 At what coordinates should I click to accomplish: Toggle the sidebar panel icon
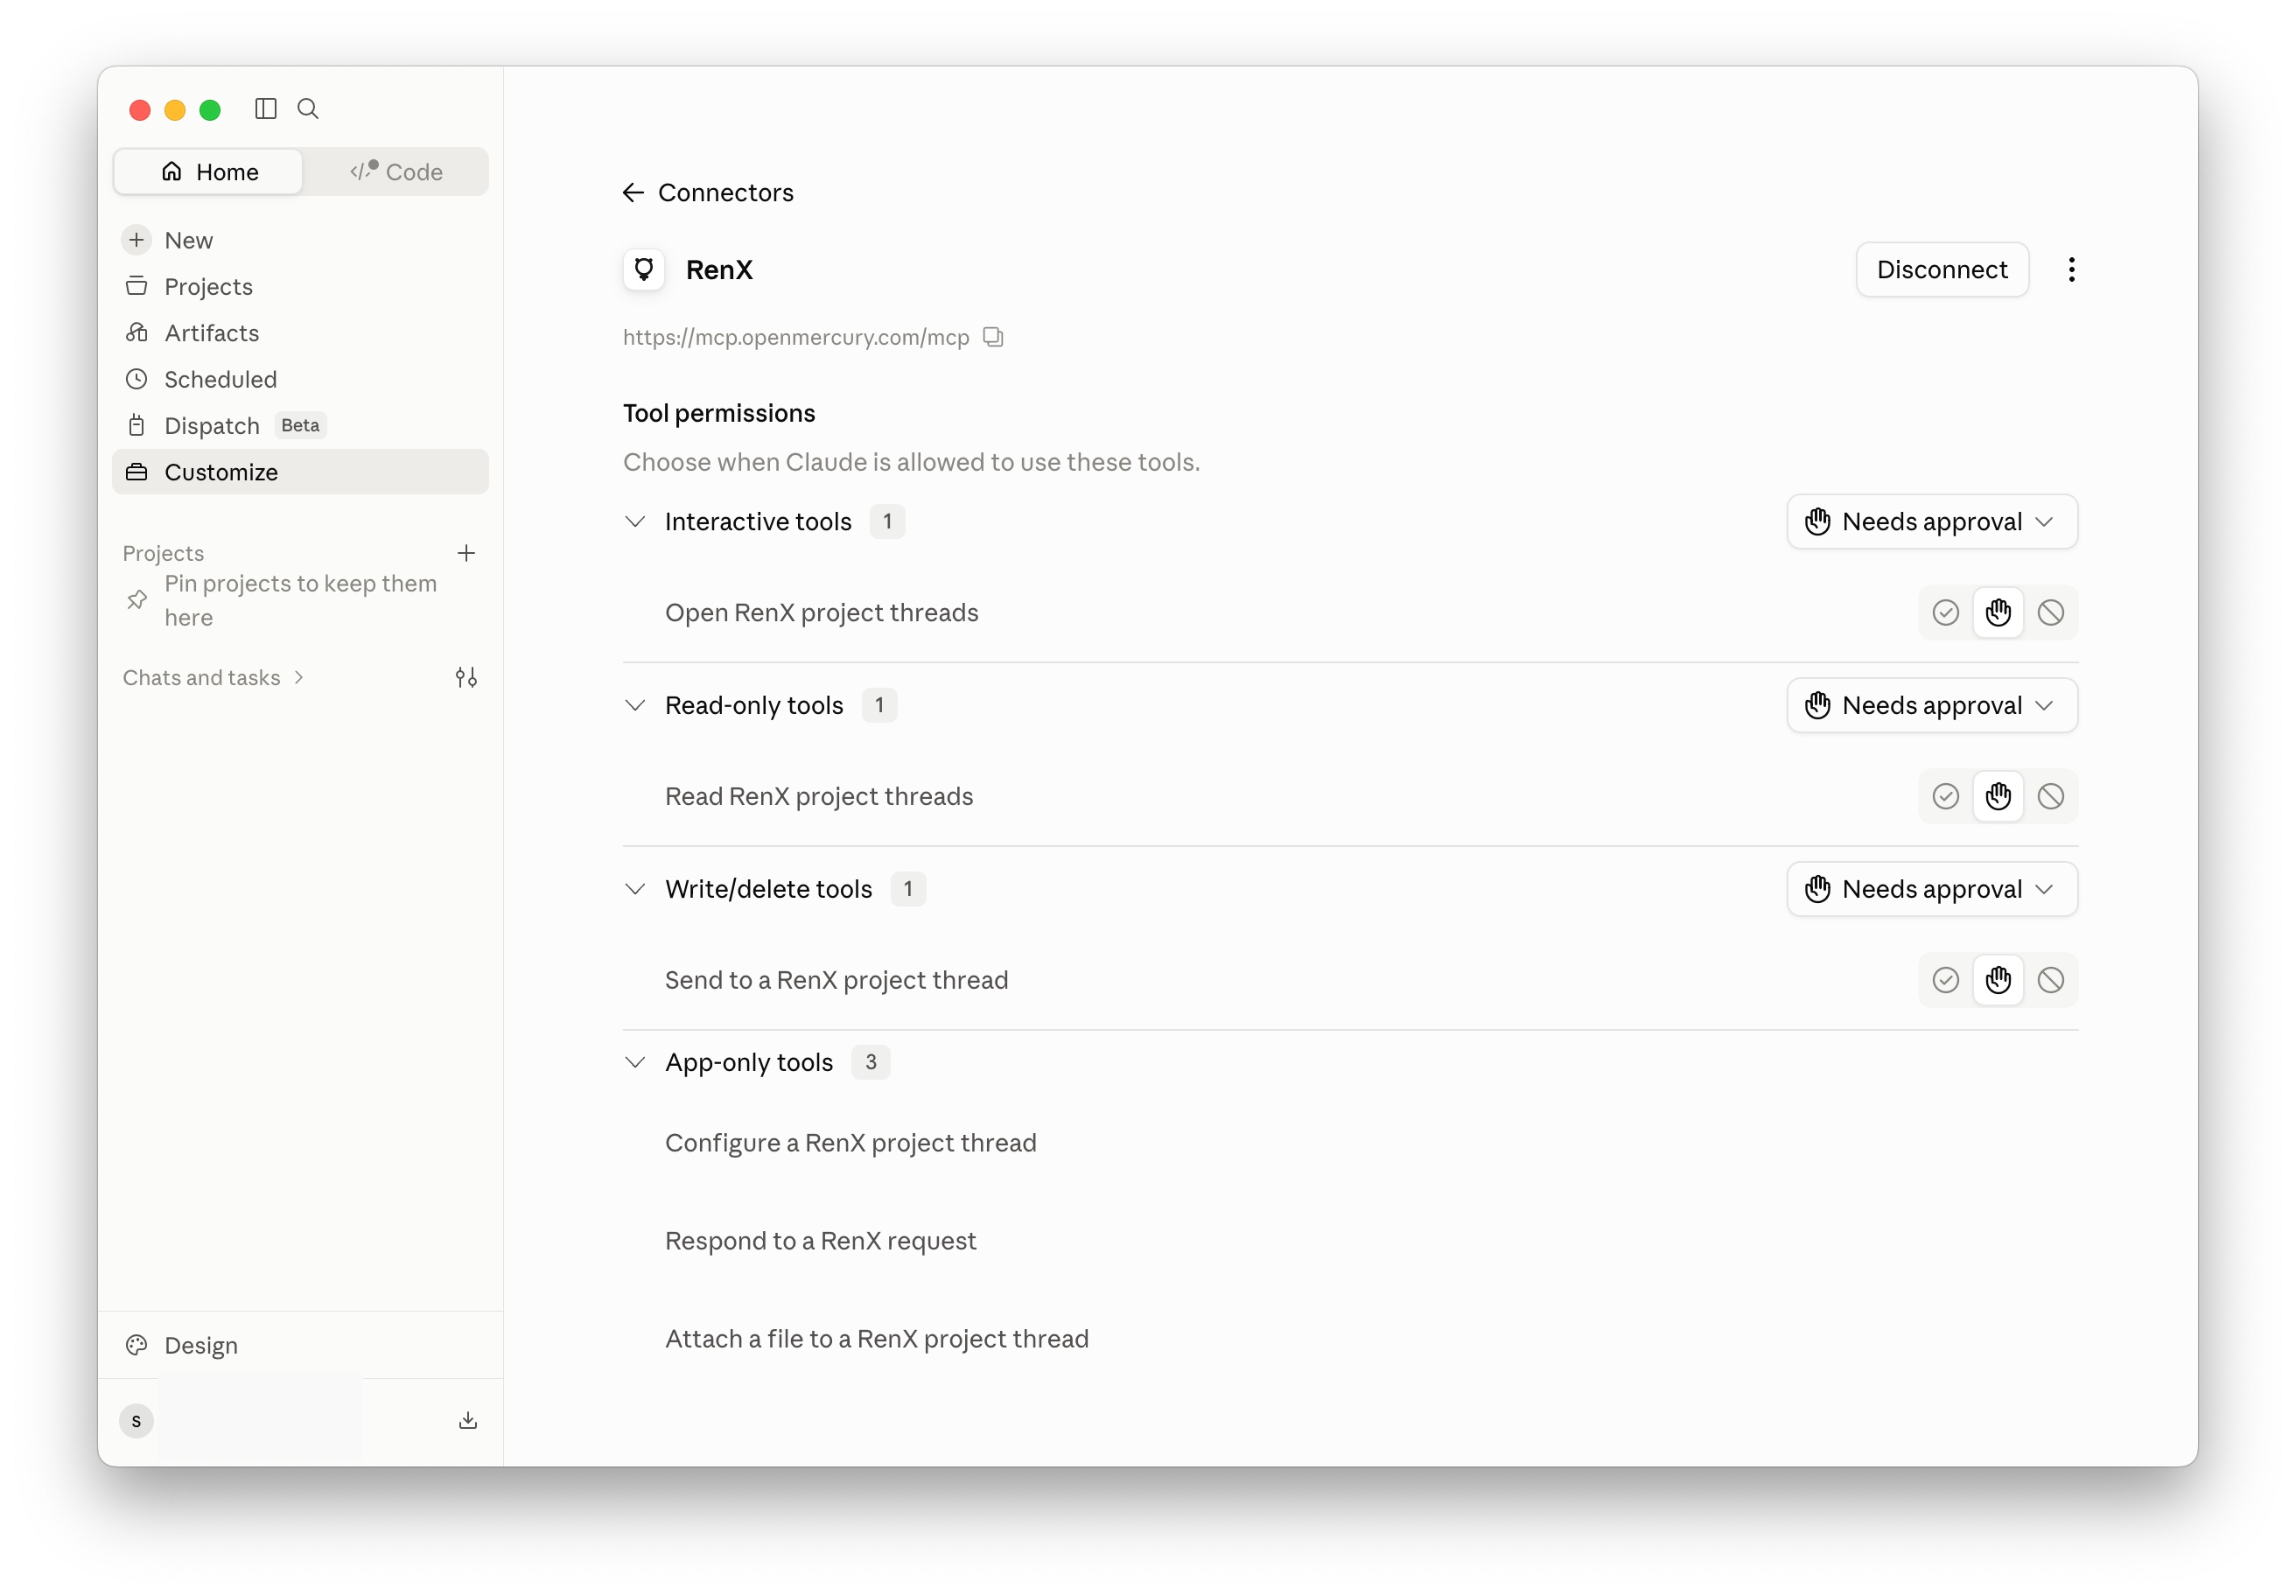point(265,109)
